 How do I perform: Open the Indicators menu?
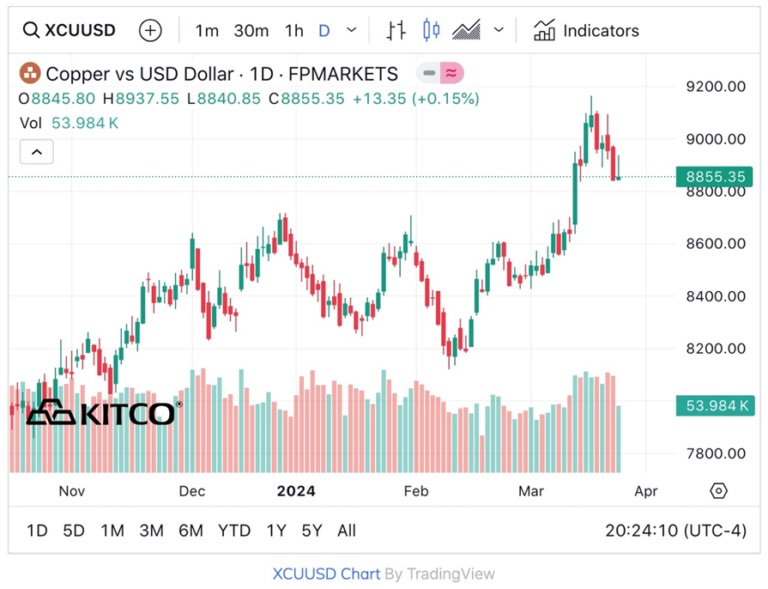coord(586,30)
